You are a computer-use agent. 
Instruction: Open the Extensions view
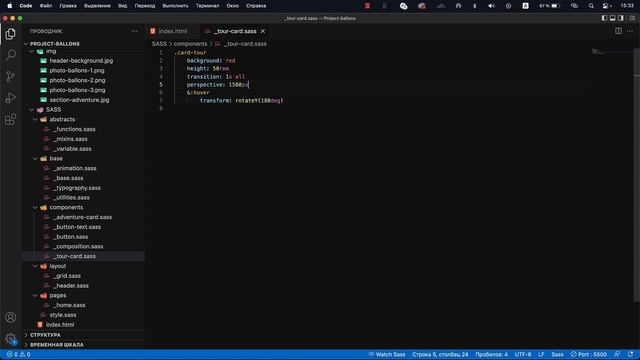click(11, 120)
